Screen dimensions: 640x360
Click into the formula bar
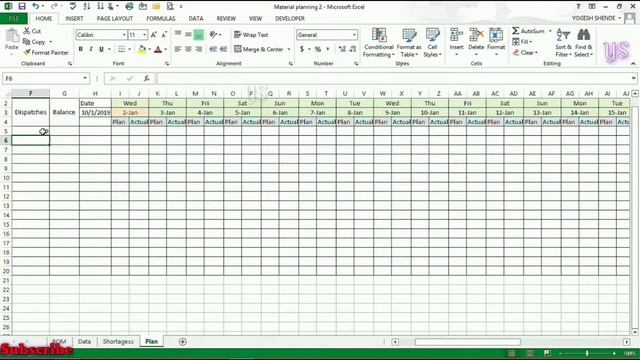394,78
